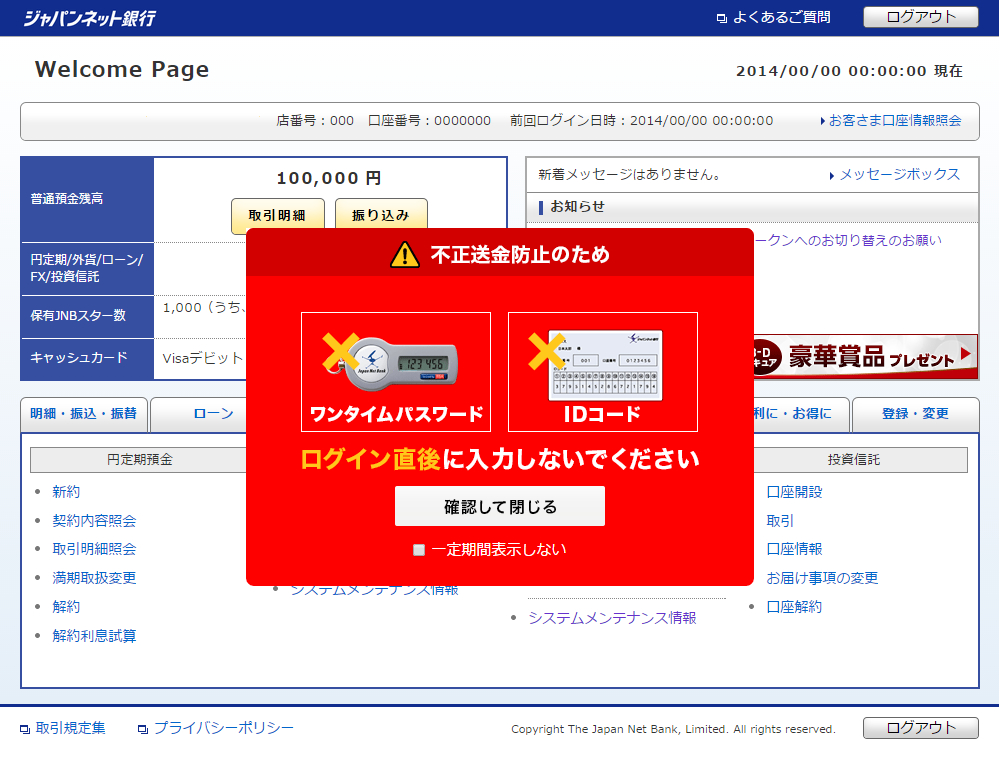Click the IDコード card image

603,372
